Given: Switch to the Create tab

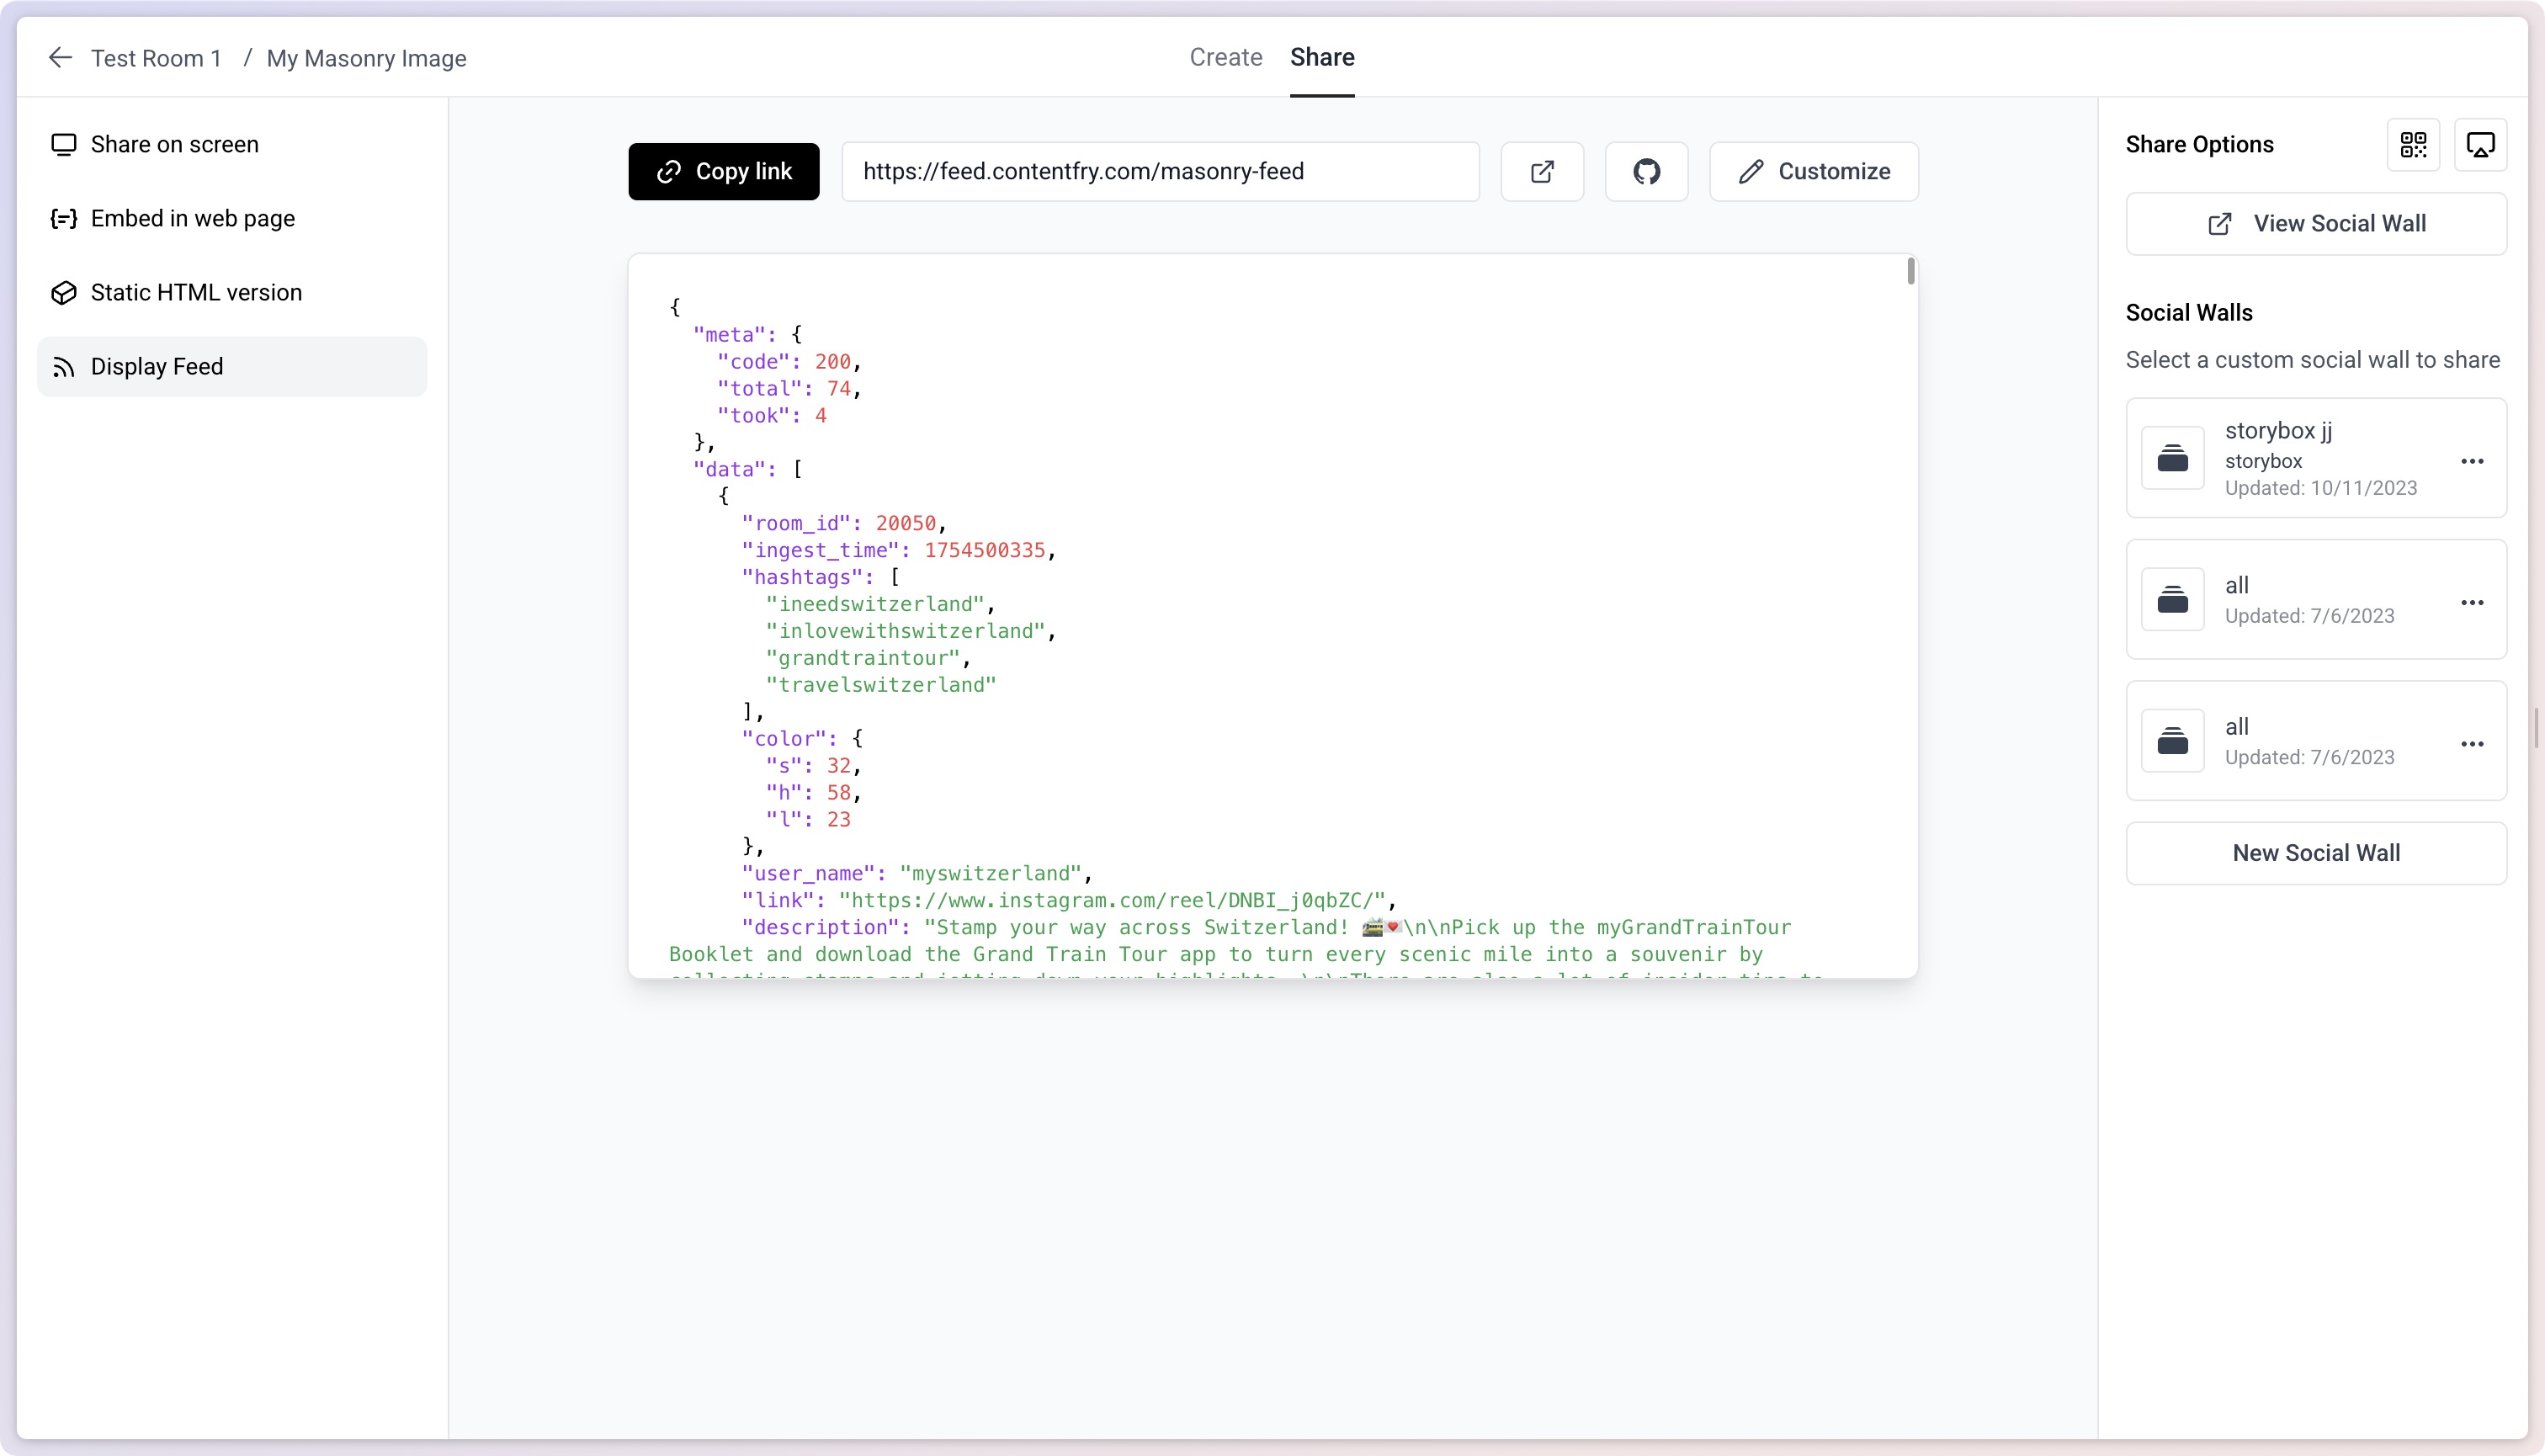Looking at the screenshot, I should [x=1225, y=57].
